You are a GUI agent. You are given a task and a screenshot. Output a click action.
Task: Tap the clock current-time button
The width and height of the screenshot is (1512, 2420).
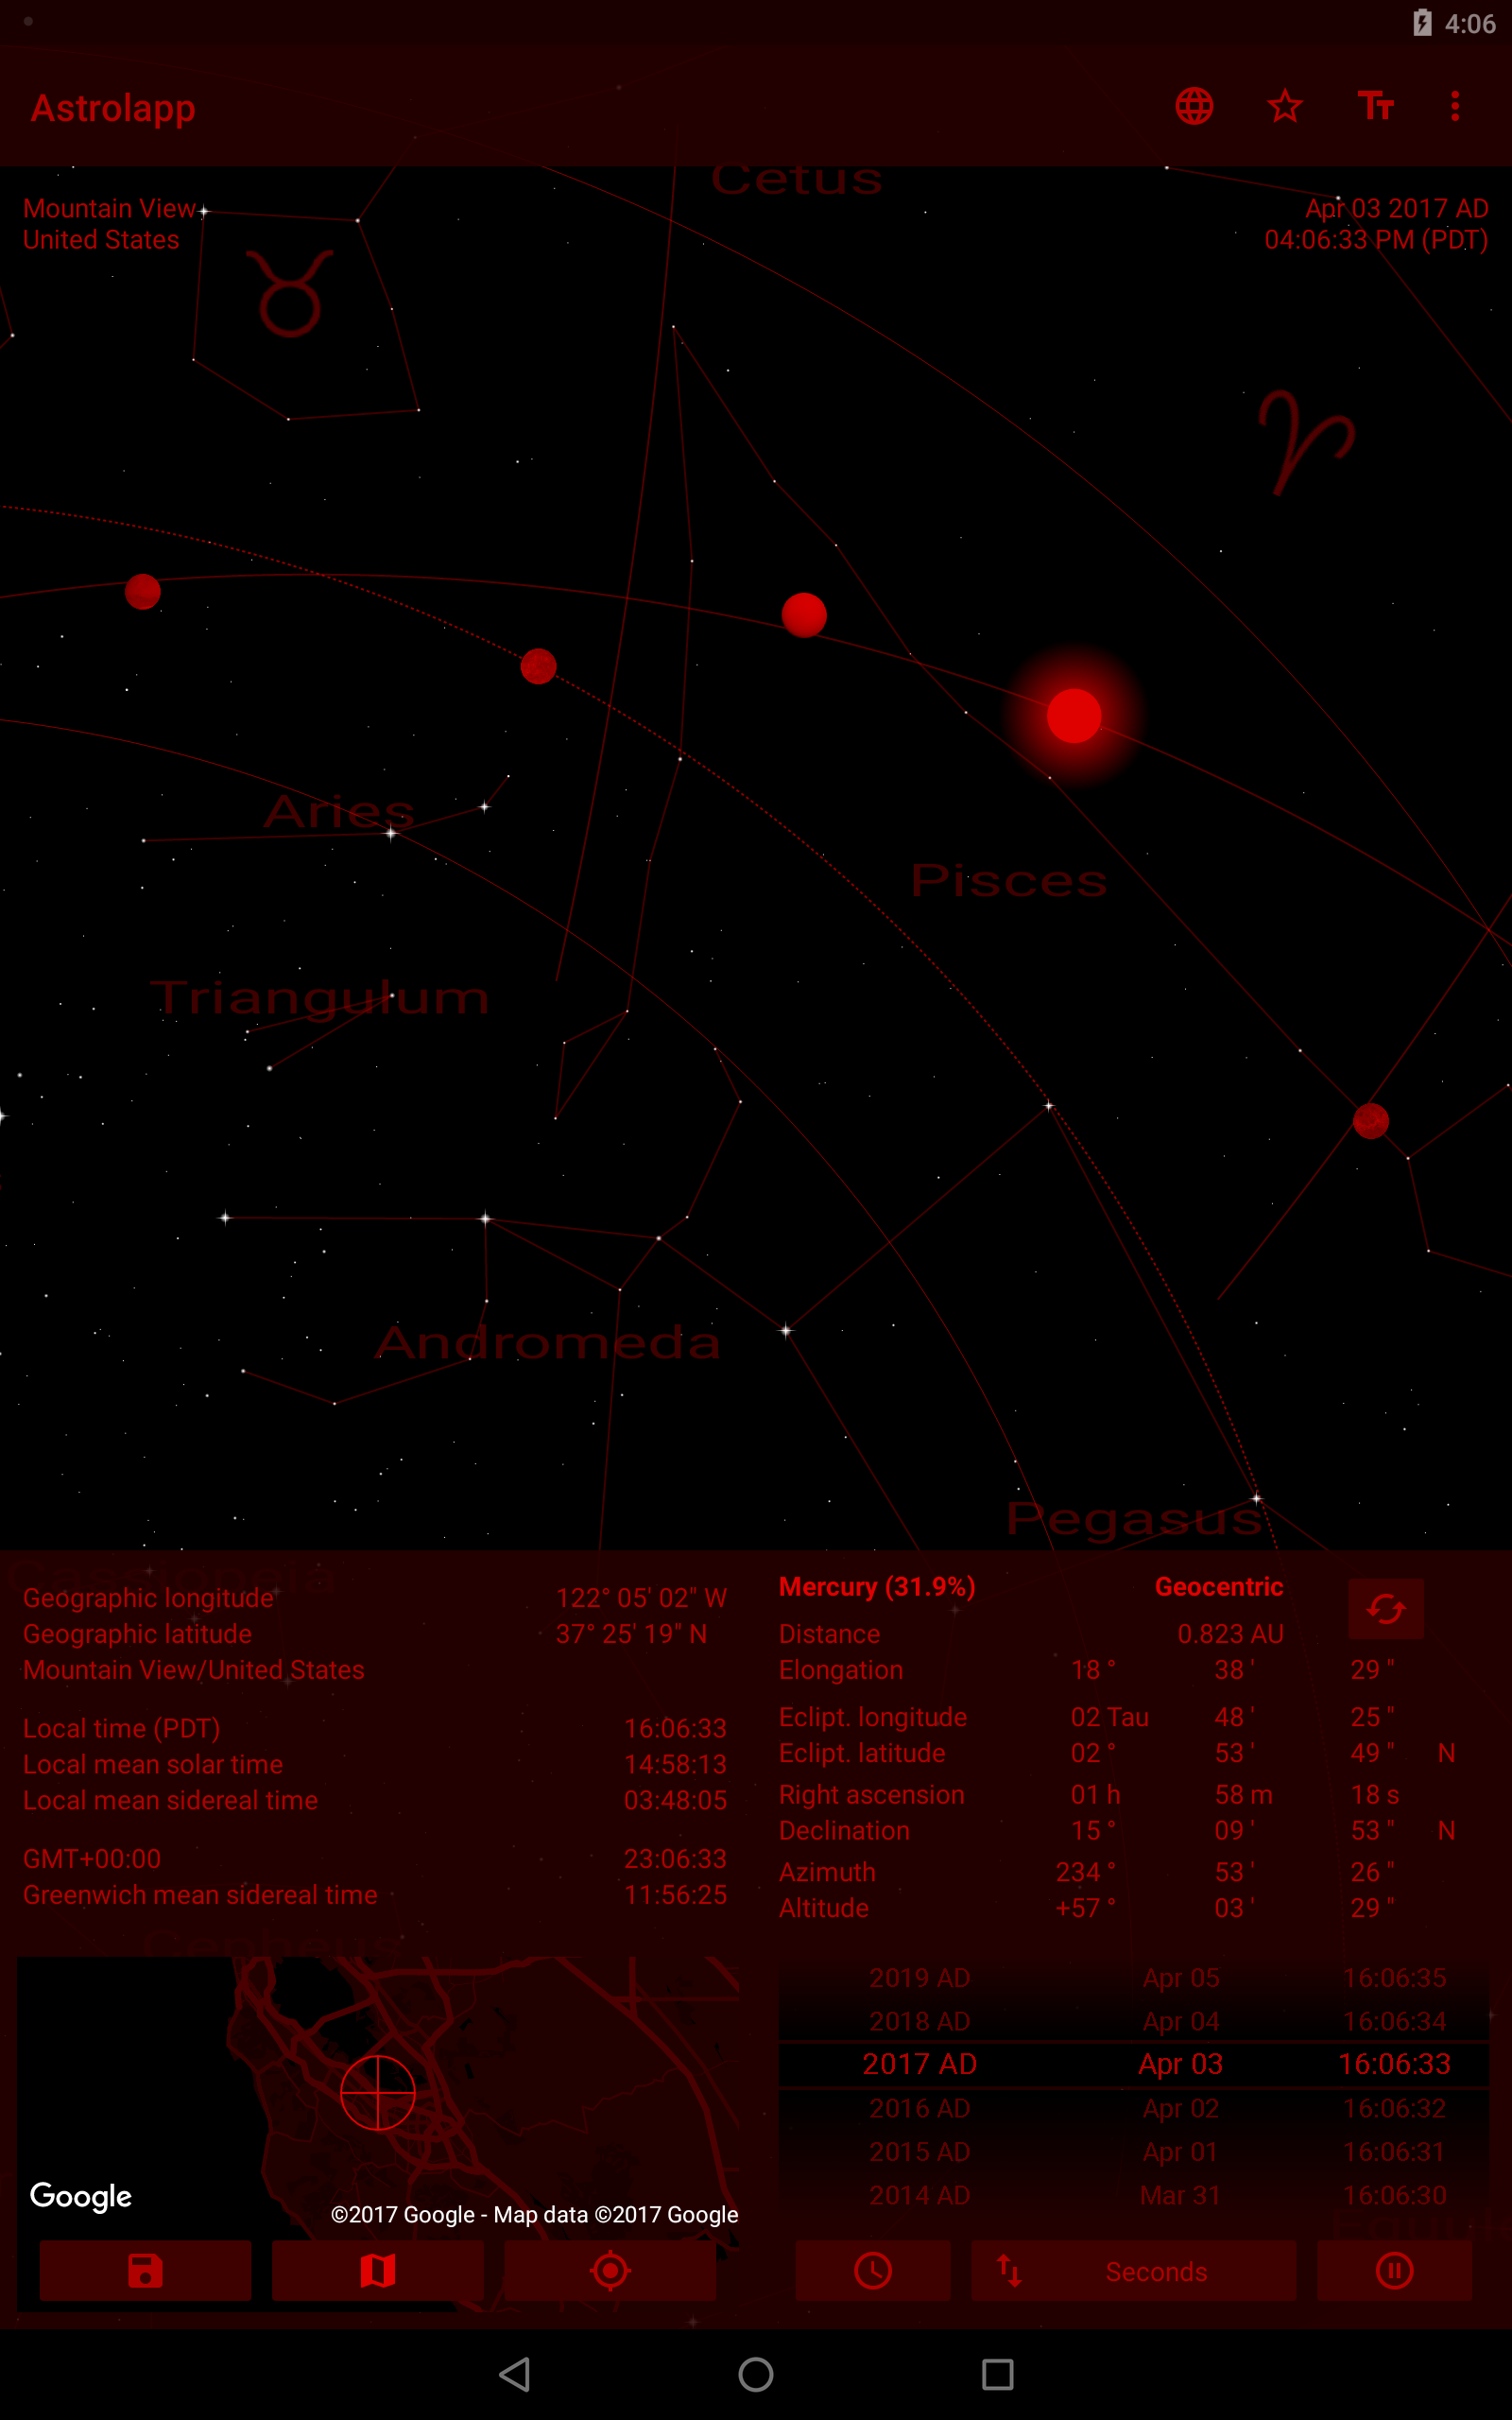click(x=873, y=2270)
